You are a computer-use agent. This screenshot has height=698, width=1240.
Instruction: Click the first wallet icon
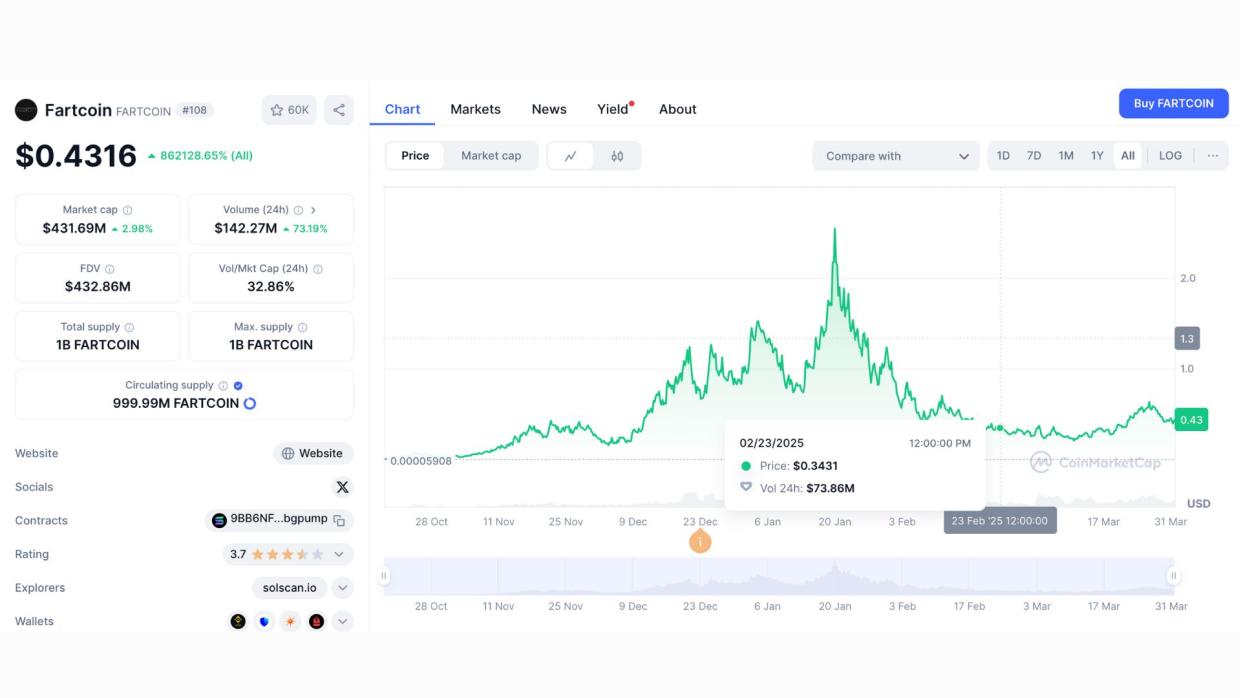click(238, 621)
